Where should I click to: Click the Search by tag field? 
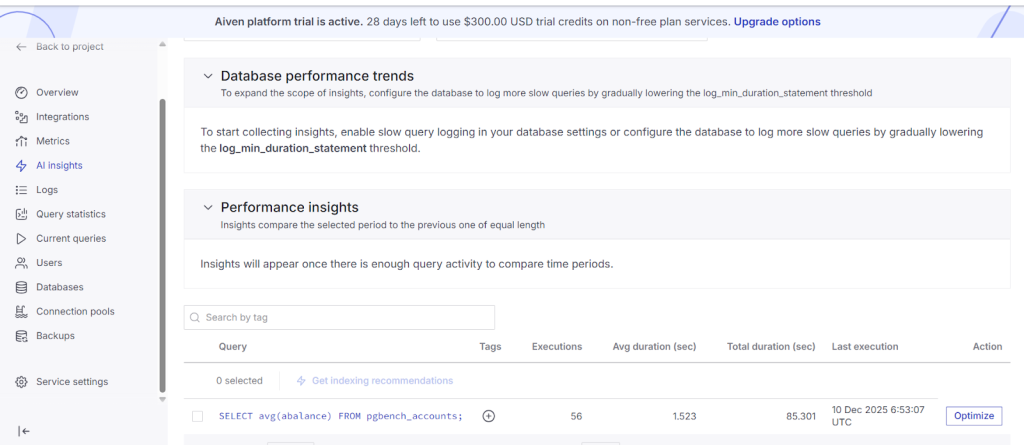(340, 317)
